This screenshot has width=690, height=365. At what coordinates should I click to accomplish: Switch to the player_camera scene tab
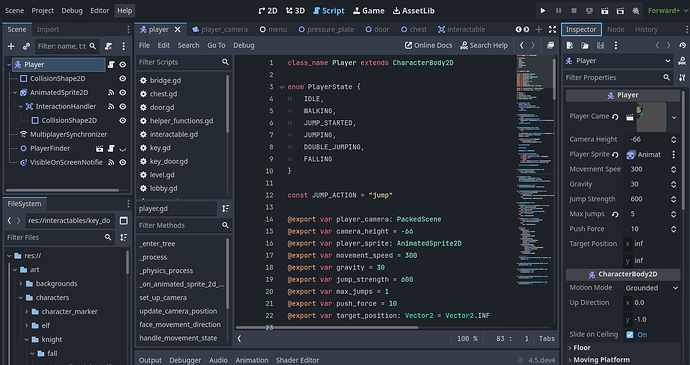point(220,29)
